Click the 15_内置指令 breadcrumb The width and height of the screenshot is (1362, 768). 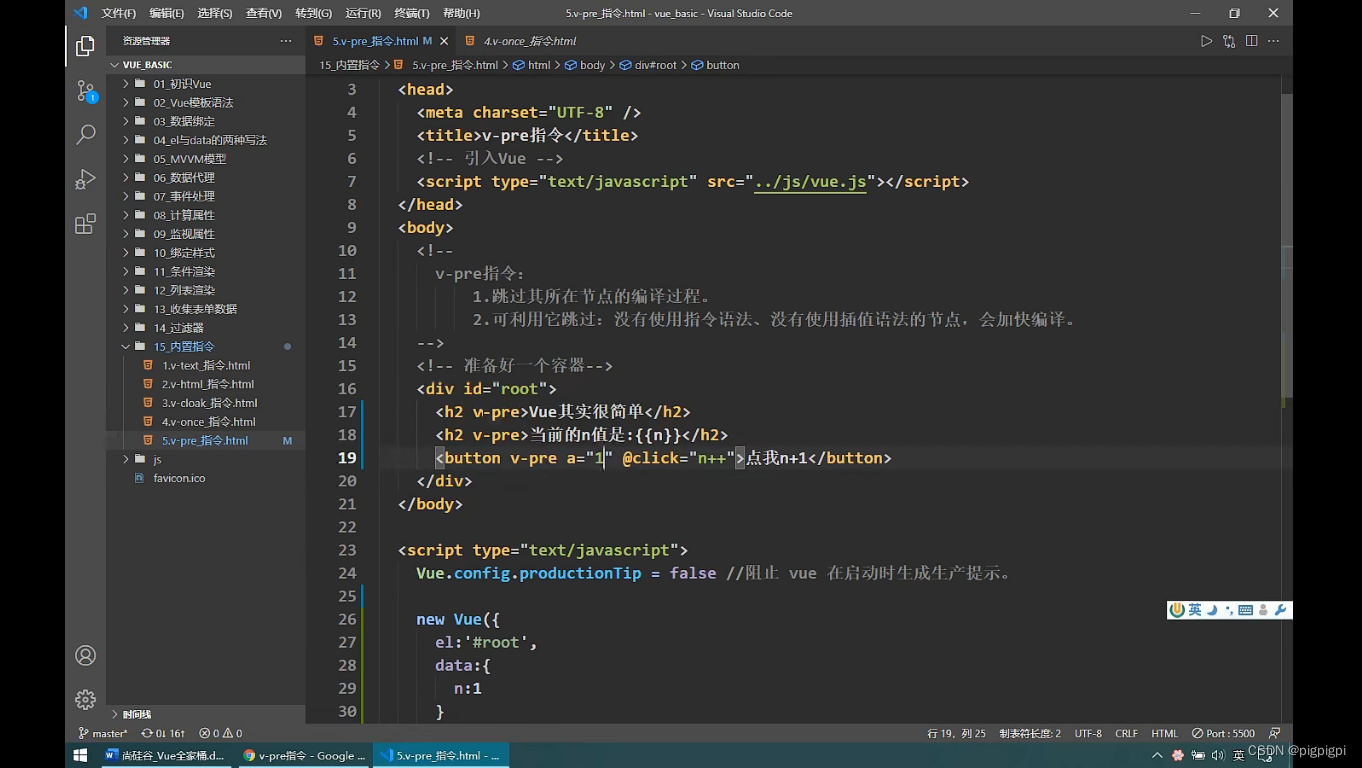[349, 65]
